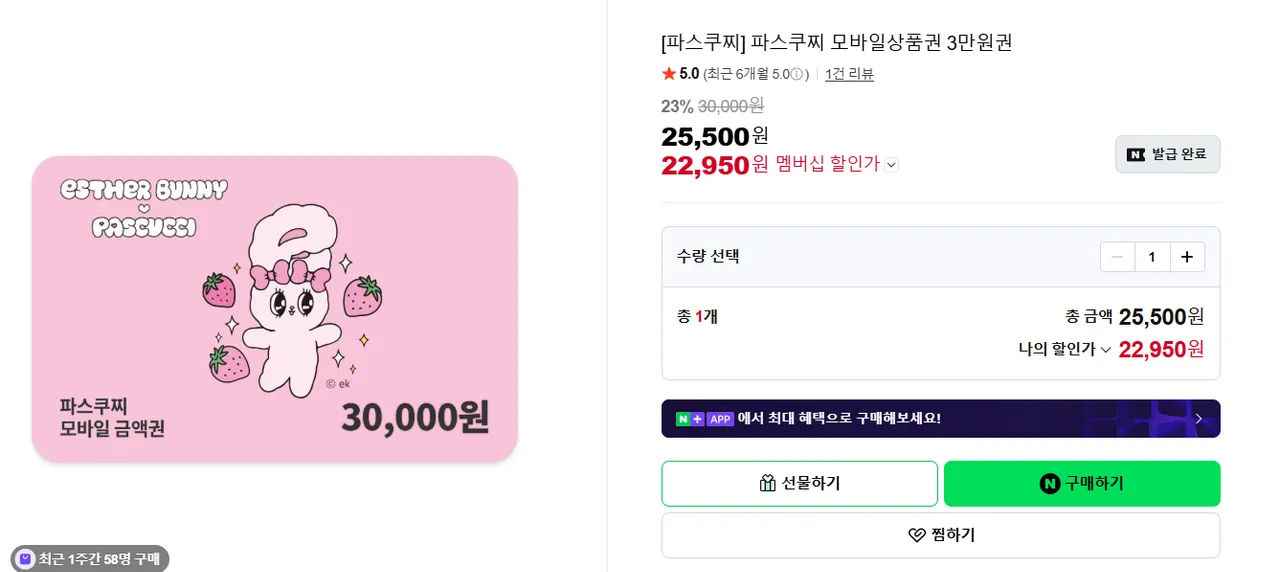Screen dimensions: 1280x572
Task: Click the pink Esther Bunny gift card image
Action: 275,309
